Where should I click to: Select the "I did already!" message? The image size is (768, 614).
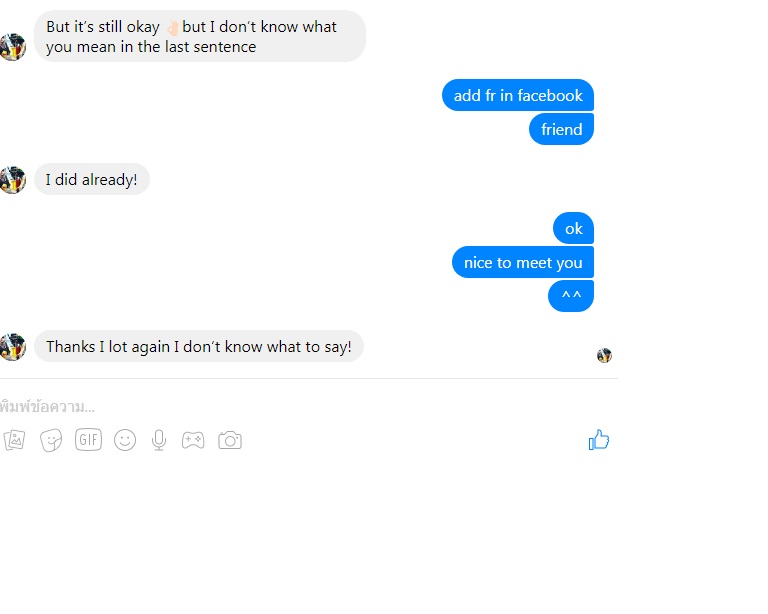coord(92,179)
